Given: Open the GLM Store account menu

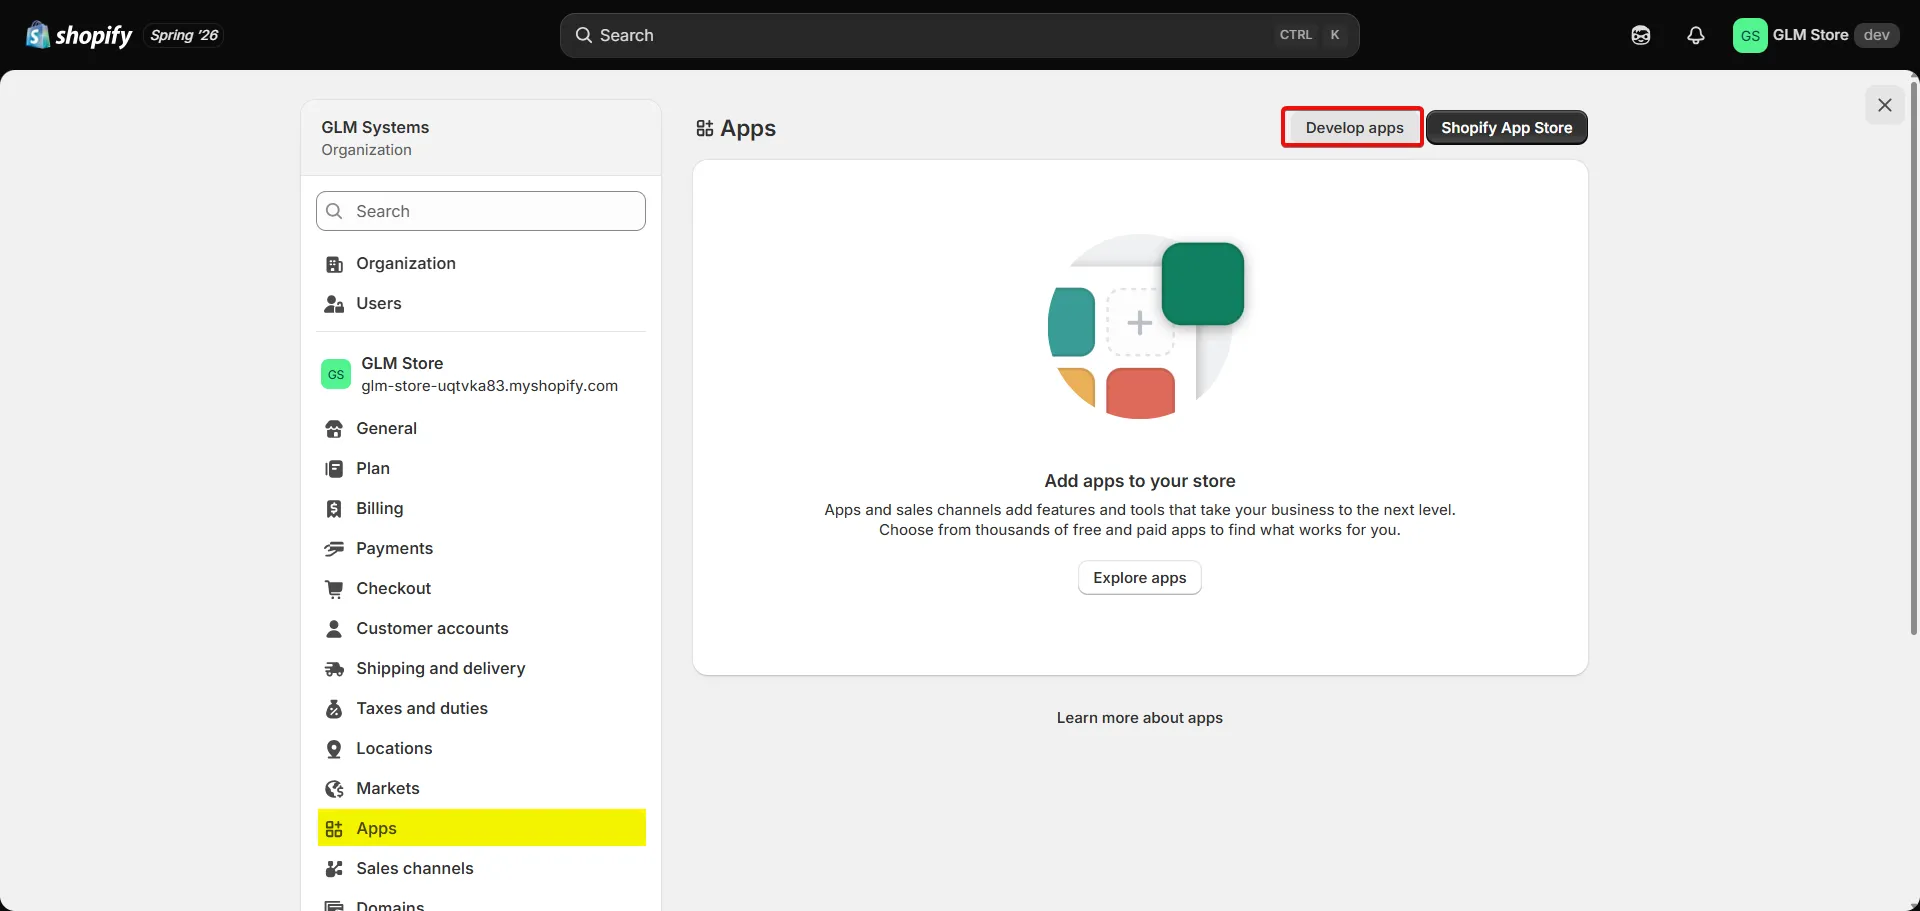Looking at the screenshot, I should (1815, 35).
